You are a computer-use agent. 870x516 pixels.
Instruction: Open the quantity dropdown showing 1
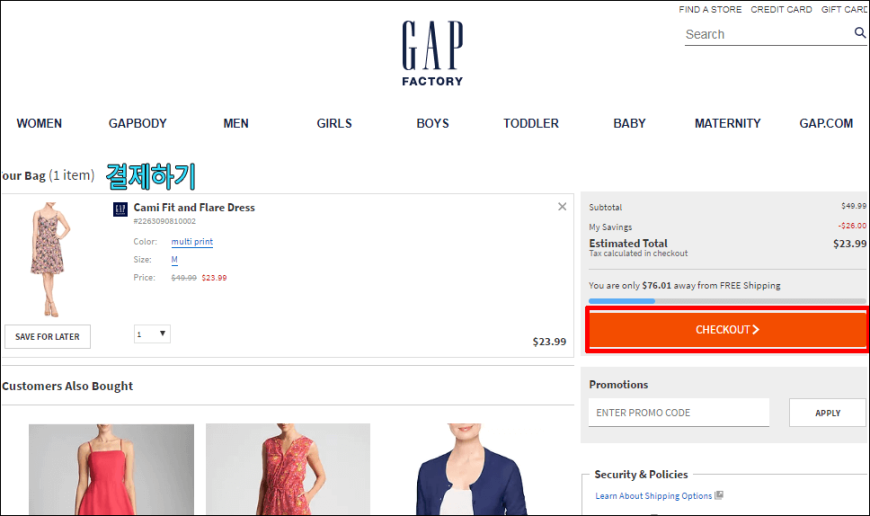(152, 334)
